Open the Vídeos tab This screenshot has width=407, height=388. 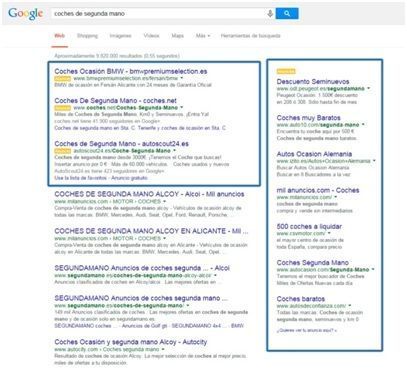[151, 36]
